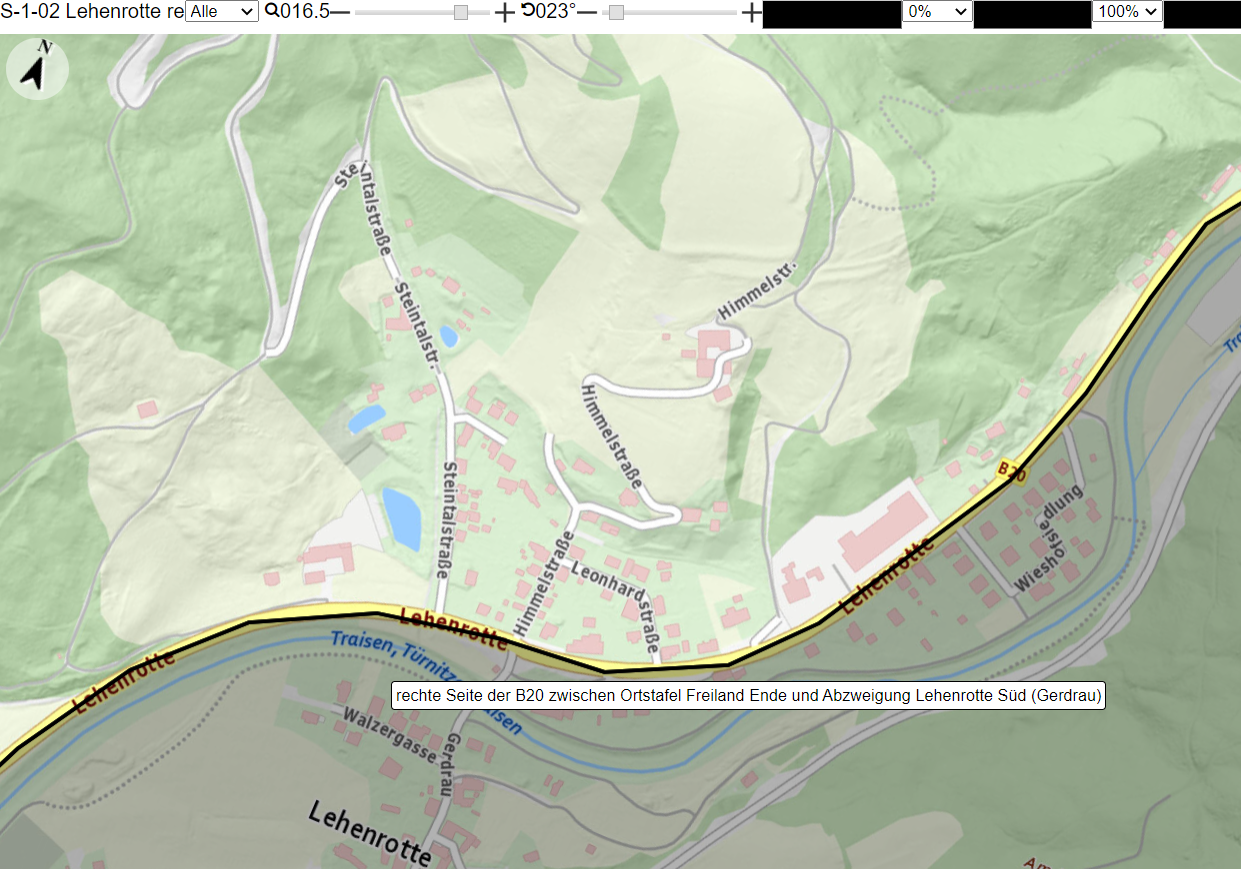
Task: Click the zoom level slider handle
Action: [x=461, y=12]
